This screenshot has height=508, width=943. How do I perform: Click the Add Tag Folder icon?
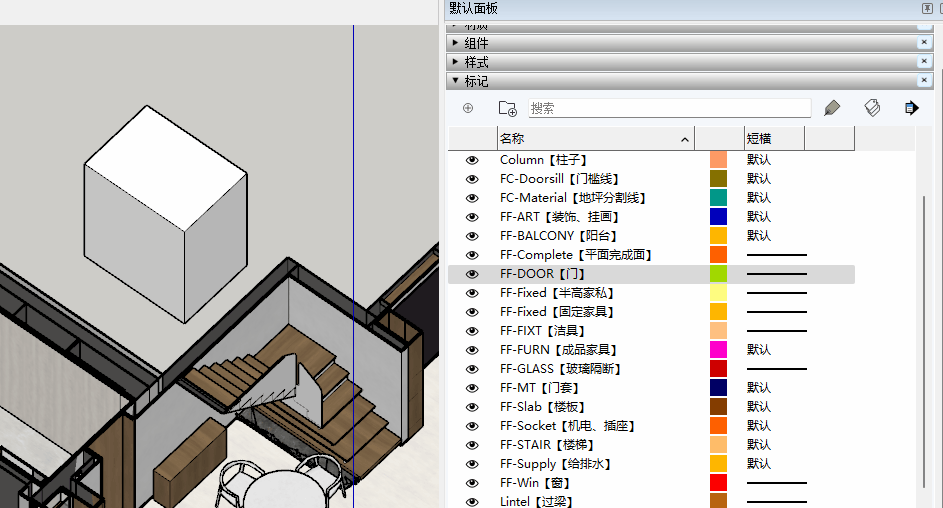(508, 108)
